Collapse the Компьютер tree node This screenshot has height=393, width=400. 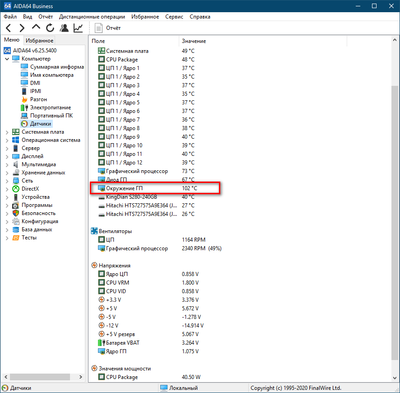(x=7, y=59)
